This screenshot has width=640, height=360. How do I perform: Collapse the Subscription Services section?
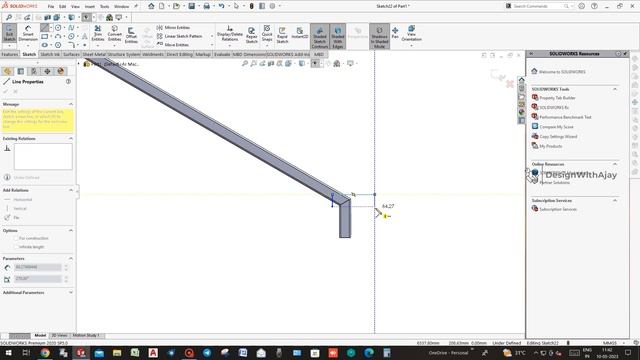click(x=615, y=200)
